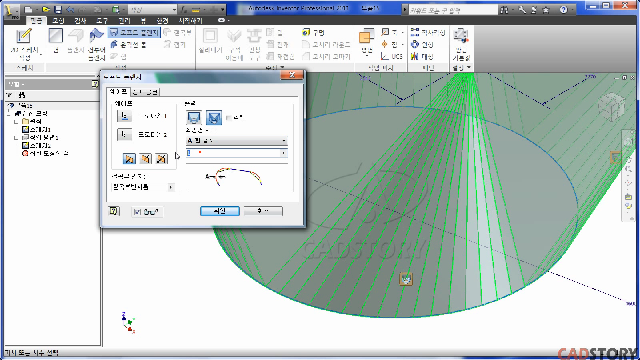Open the material dropdown in quick access toolbar
Screen dimensions: 640x360
tap(152, 9)
